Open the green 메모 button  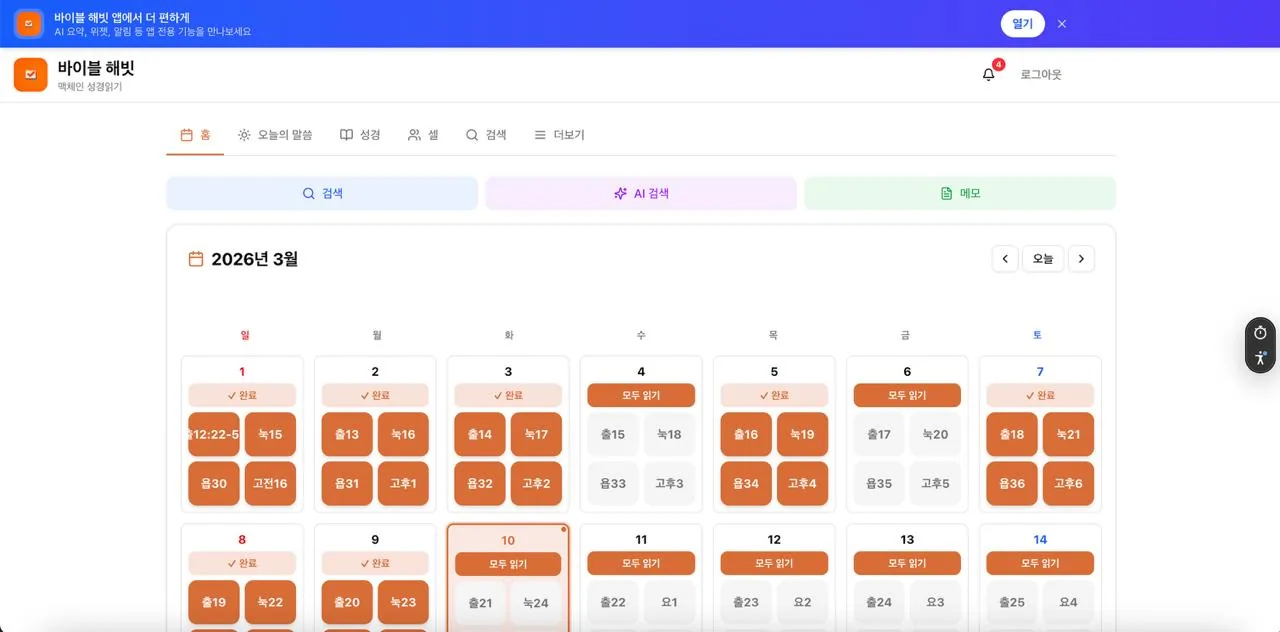coord(960,193)
